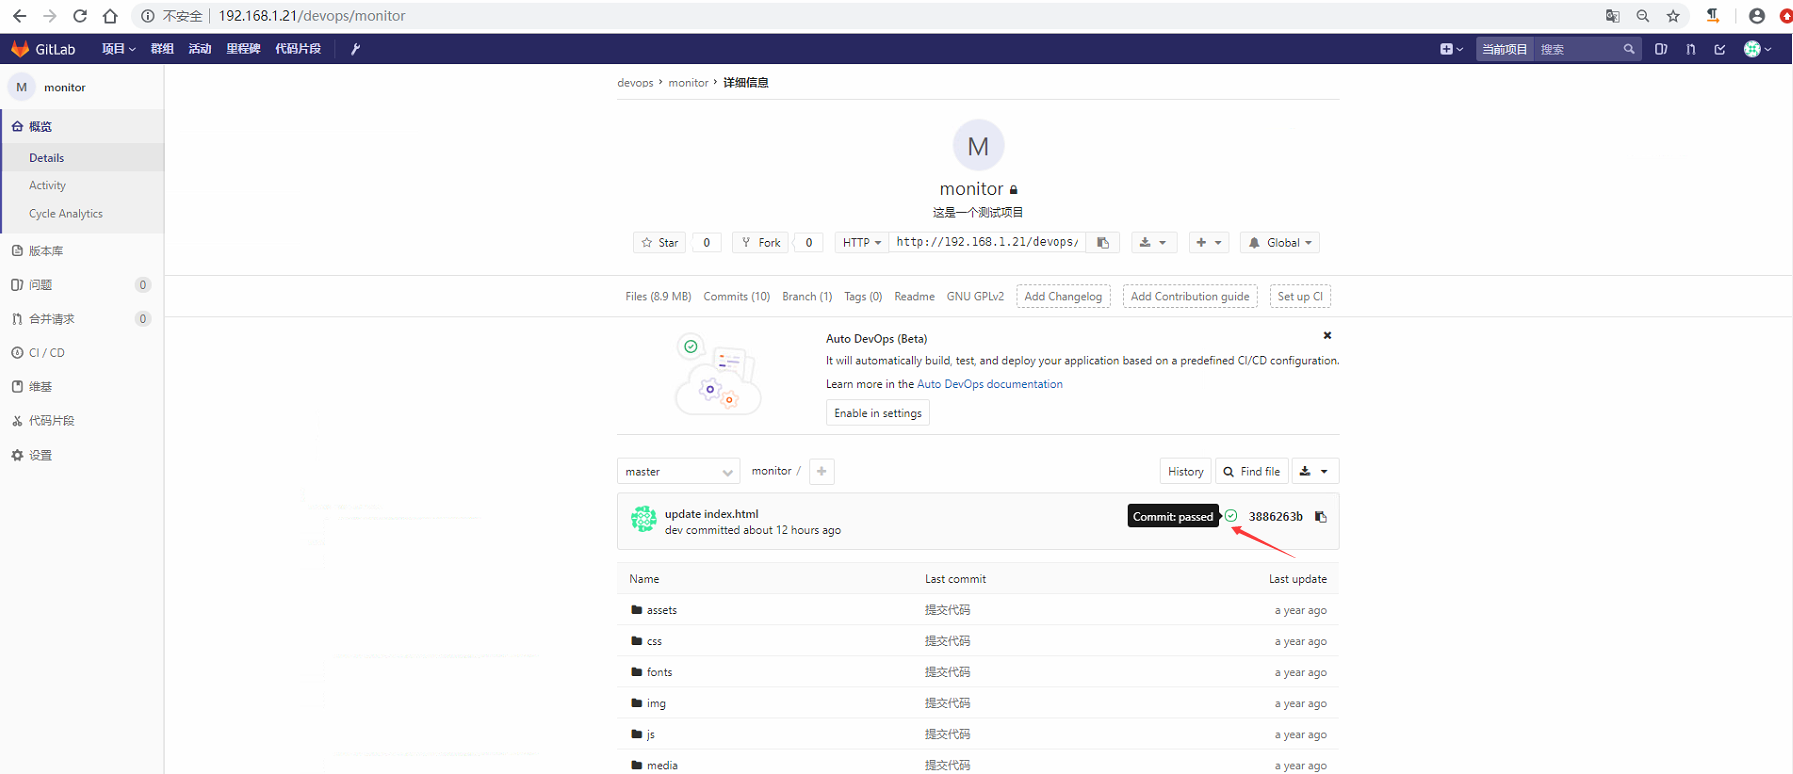Viewport: 1793px width, 774px height.
Task: Open the browser profile account icon
Action: 1757,16
